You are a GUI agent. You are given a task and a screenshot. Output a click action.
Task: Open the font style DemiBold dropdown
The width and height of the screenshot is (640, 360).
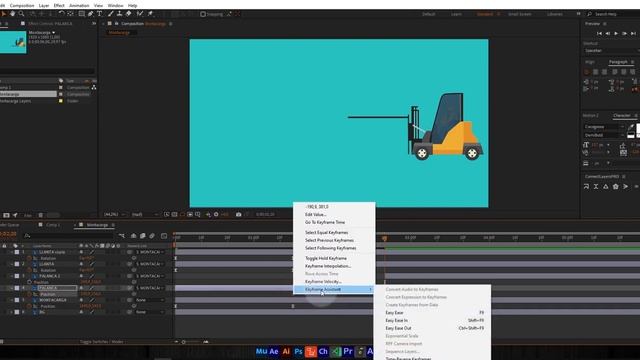[604, 135]
